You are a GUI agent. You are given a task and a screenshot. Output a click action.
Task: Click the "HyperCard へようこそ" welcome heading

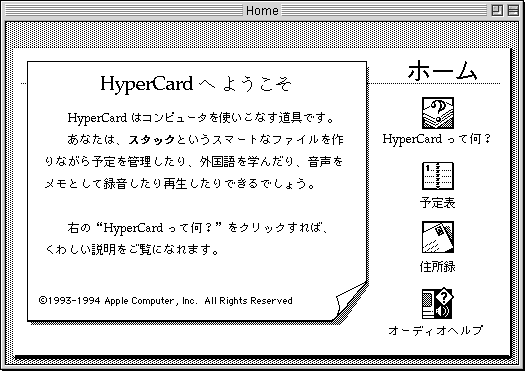coord(196,84)
